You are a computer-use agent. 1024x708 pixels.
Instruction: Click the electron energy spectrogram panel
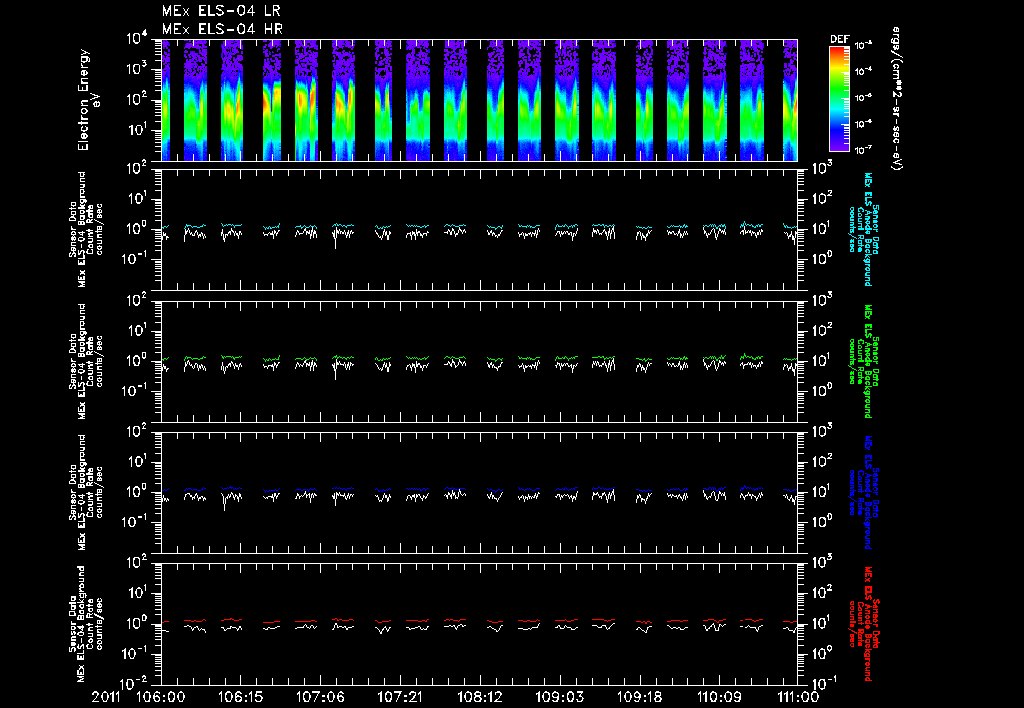(x=479, y=100)
